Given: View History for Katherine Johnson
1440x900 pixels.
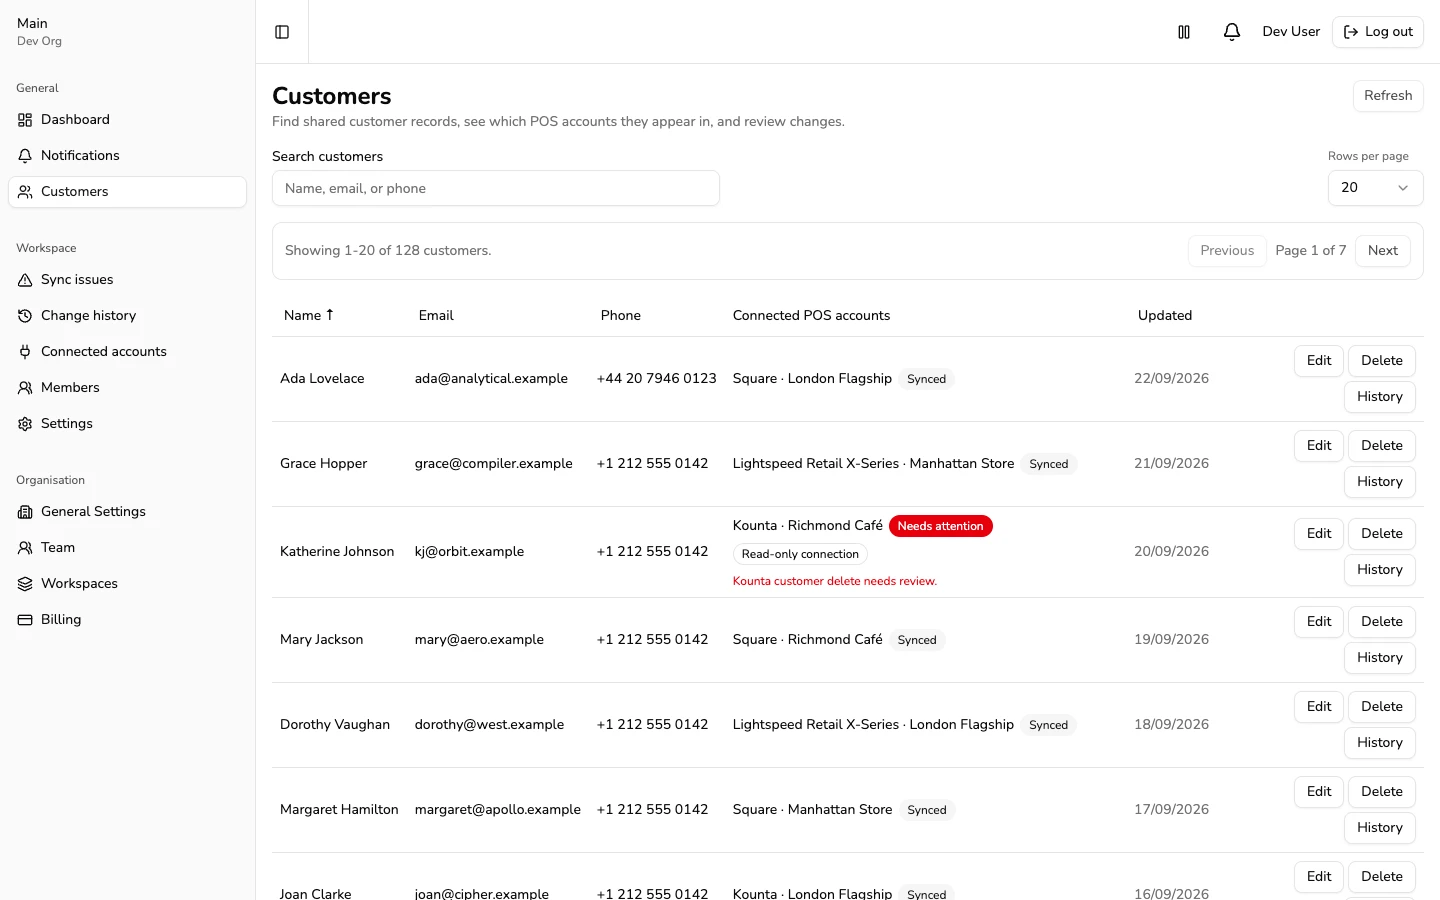Looking at the screenshot, I should coord(1380,570).
